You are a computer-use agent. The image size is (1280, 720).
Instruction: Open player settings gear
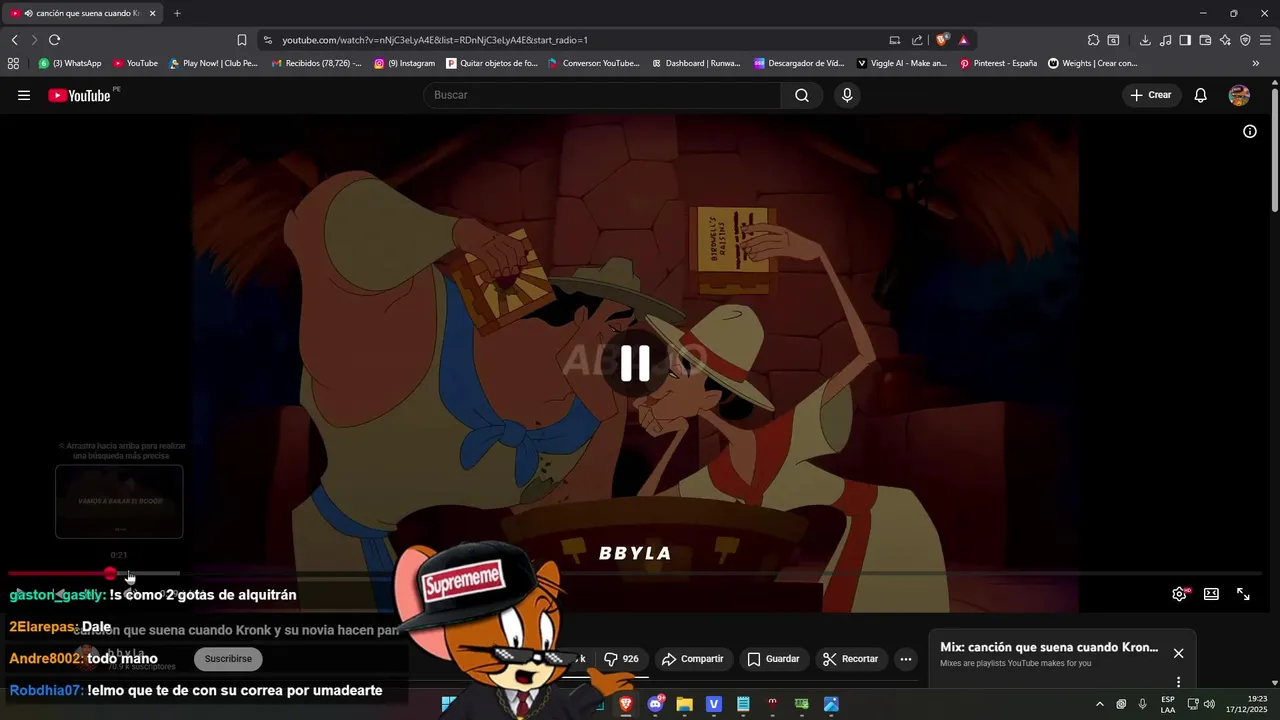(1179, 594)
